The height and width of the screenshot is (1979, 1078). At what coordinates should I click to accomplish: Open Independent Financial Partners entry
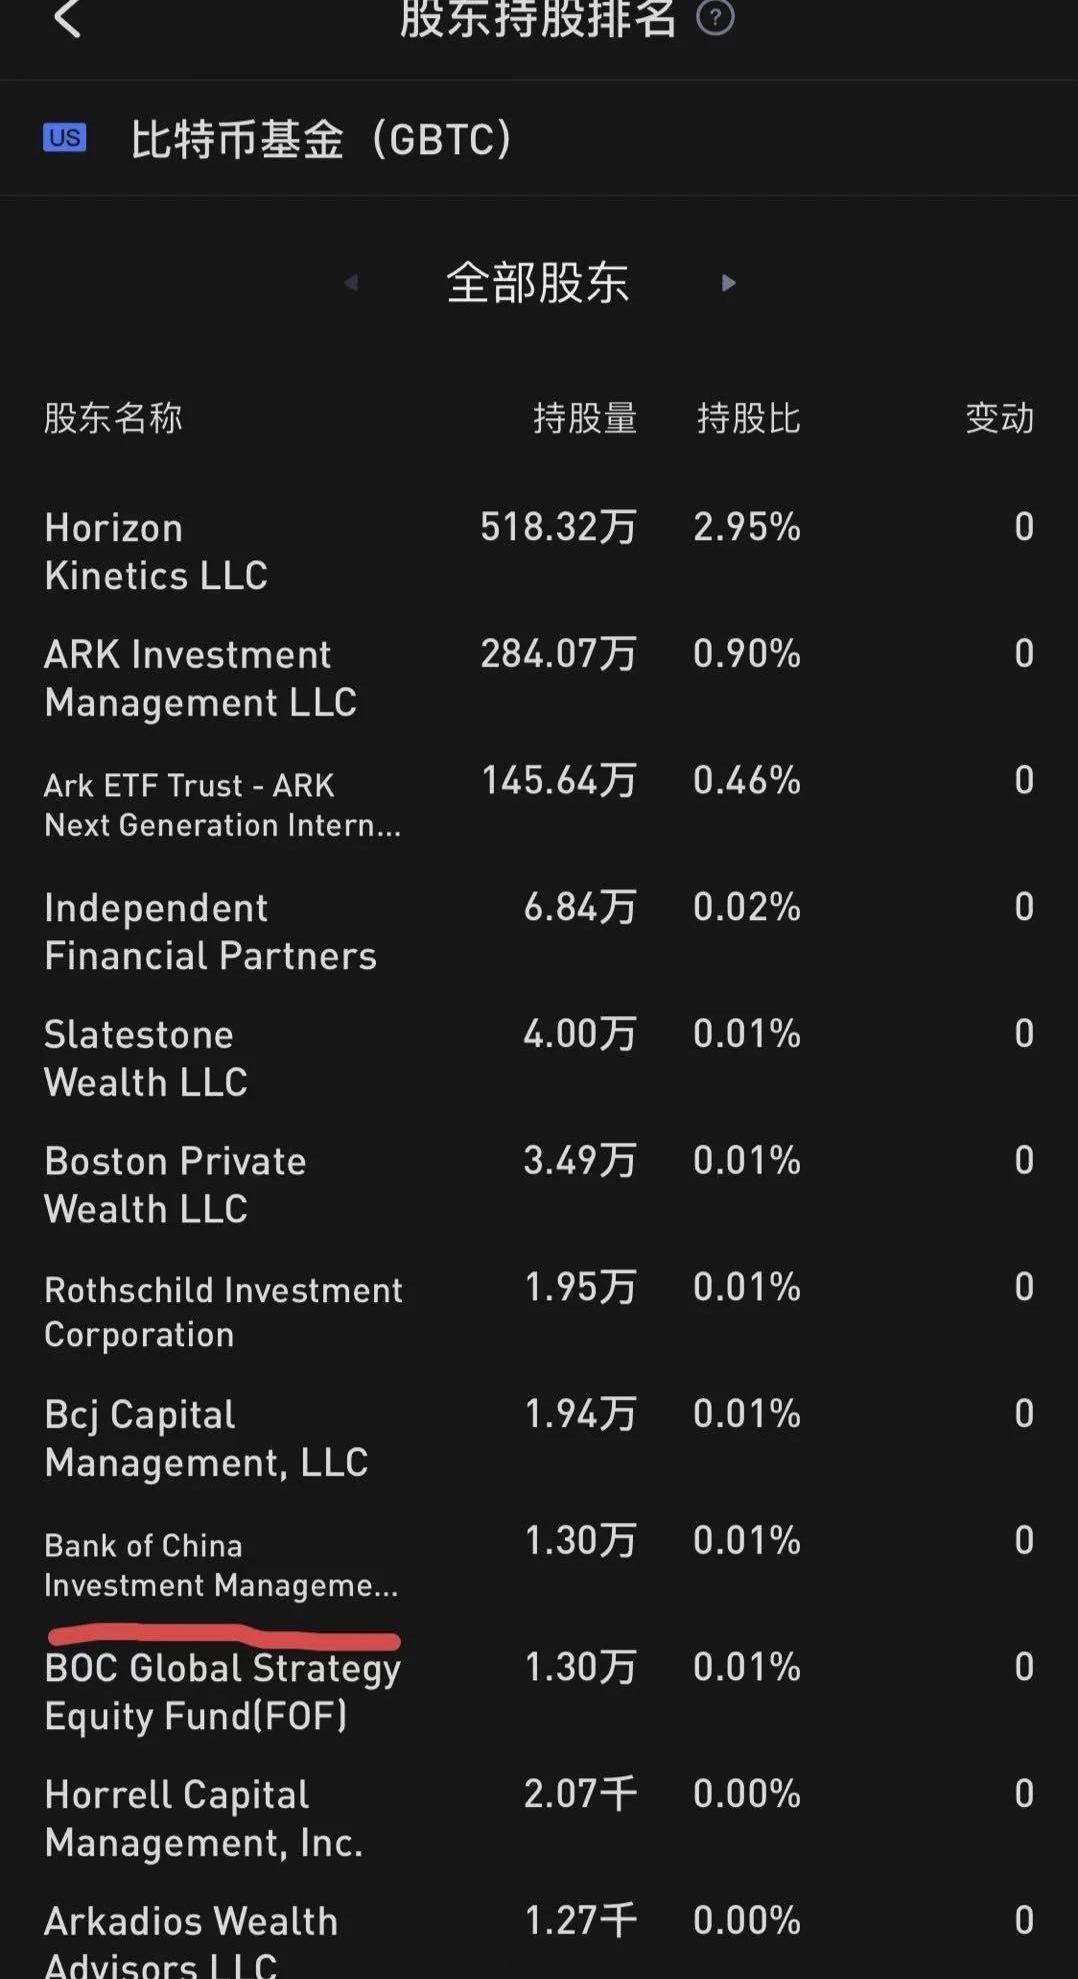tap(210, 932)
